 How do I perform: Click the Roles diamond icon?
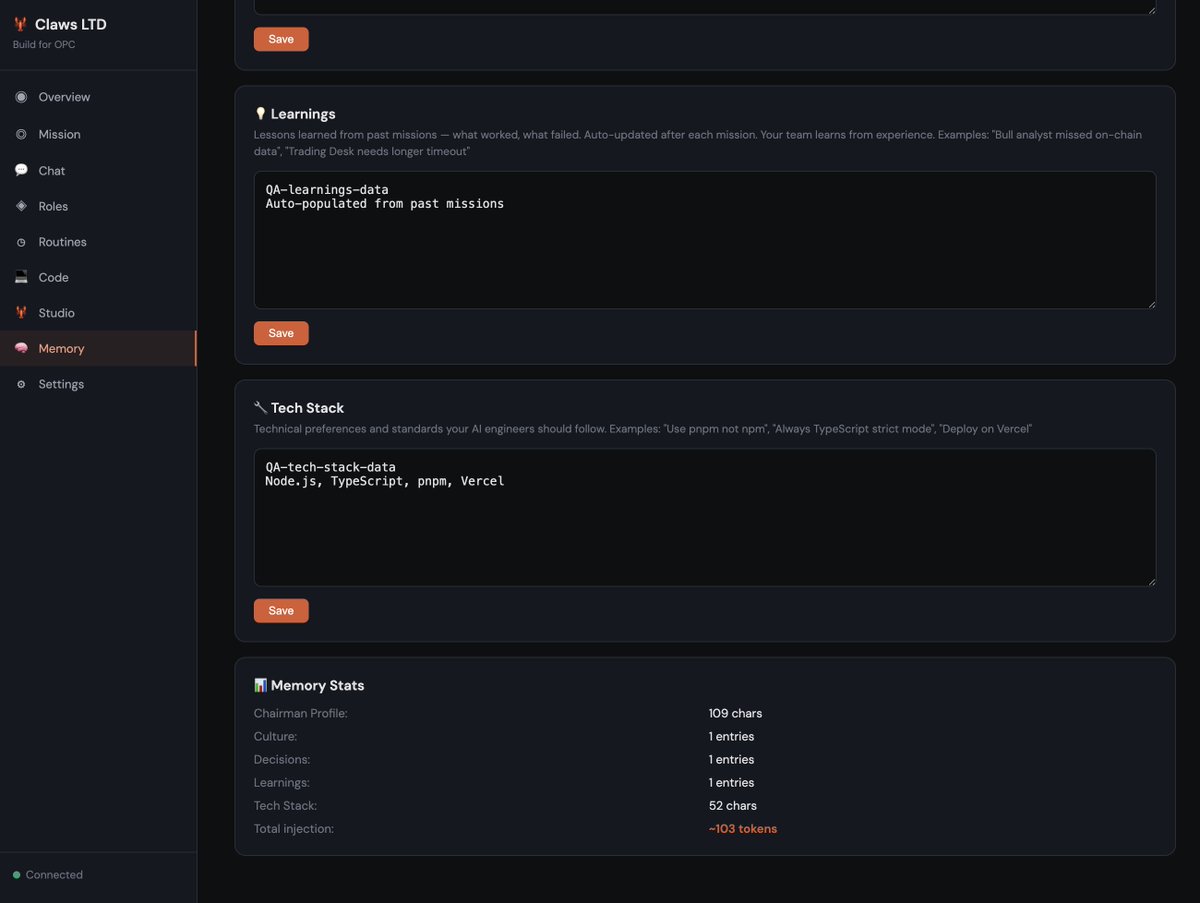(x=21, y=206)
